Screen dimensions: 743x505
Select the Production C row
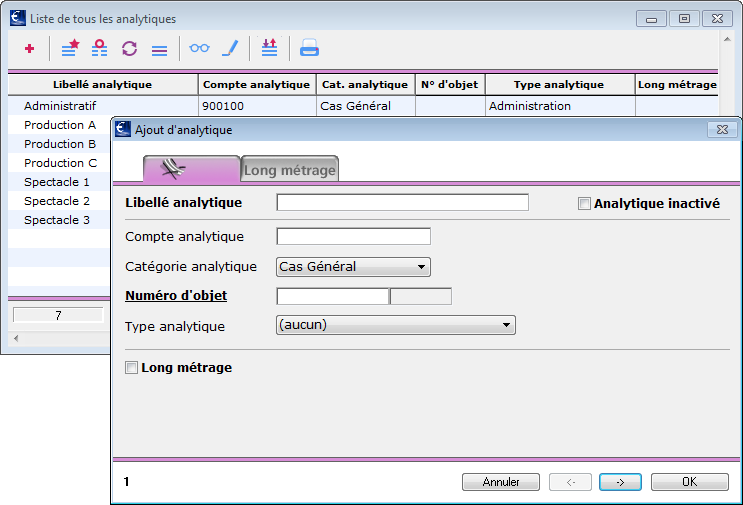coord(60,163)
